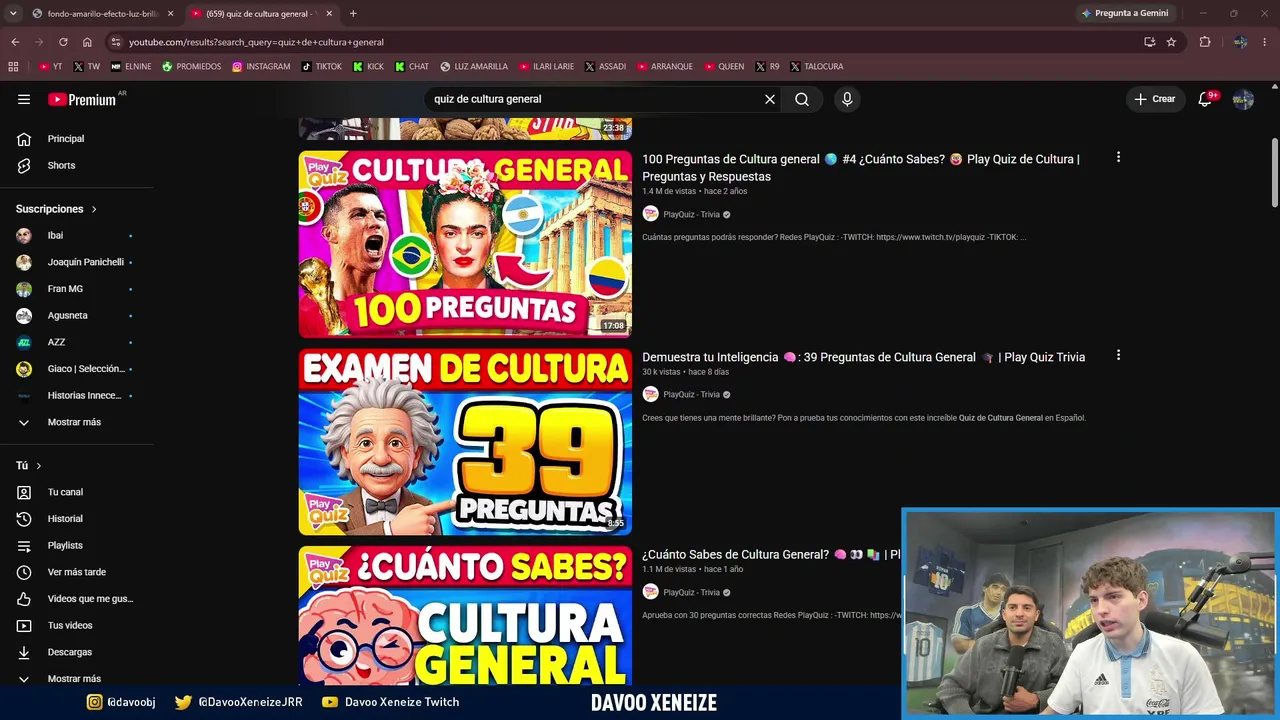
Task: Click the Crear button
Action: pyautogui.click(x=1154, y=99)
